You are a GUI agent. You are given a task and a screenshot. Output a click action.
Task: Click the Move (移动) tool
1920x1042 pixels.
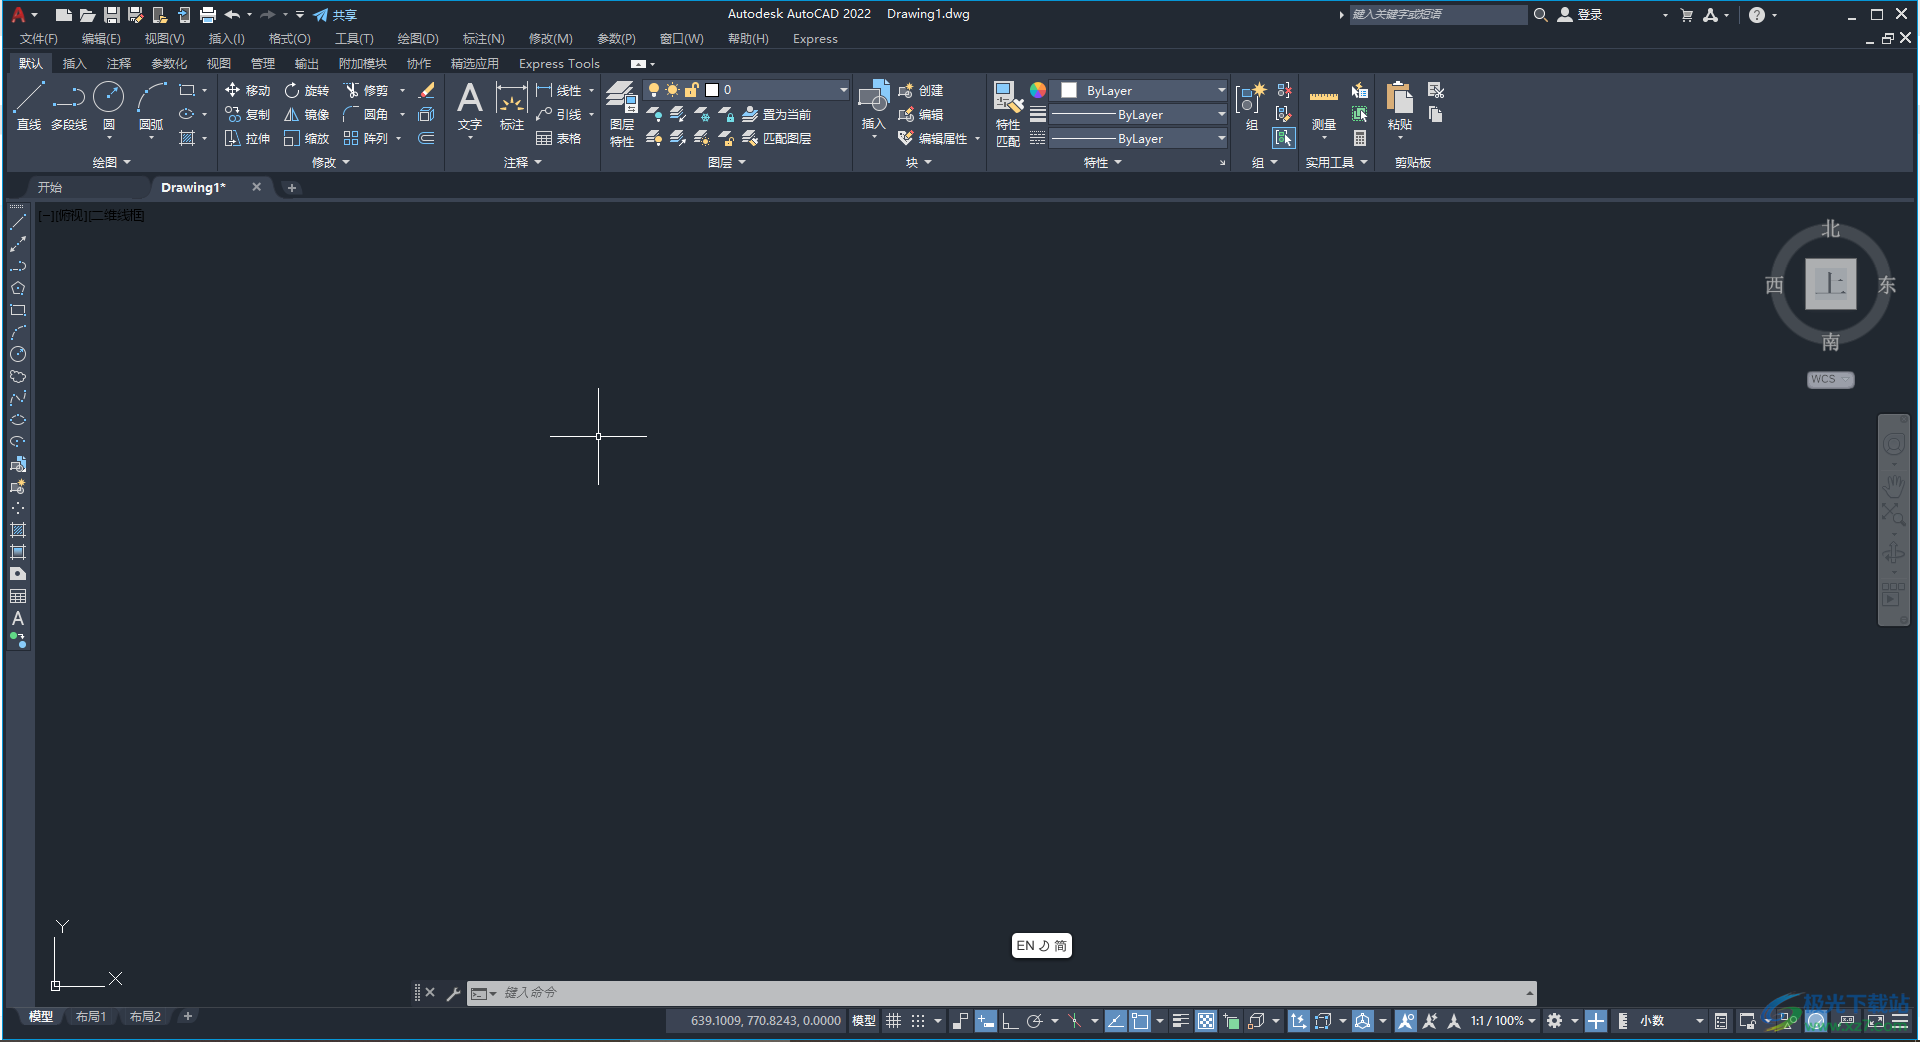point(247,90)
